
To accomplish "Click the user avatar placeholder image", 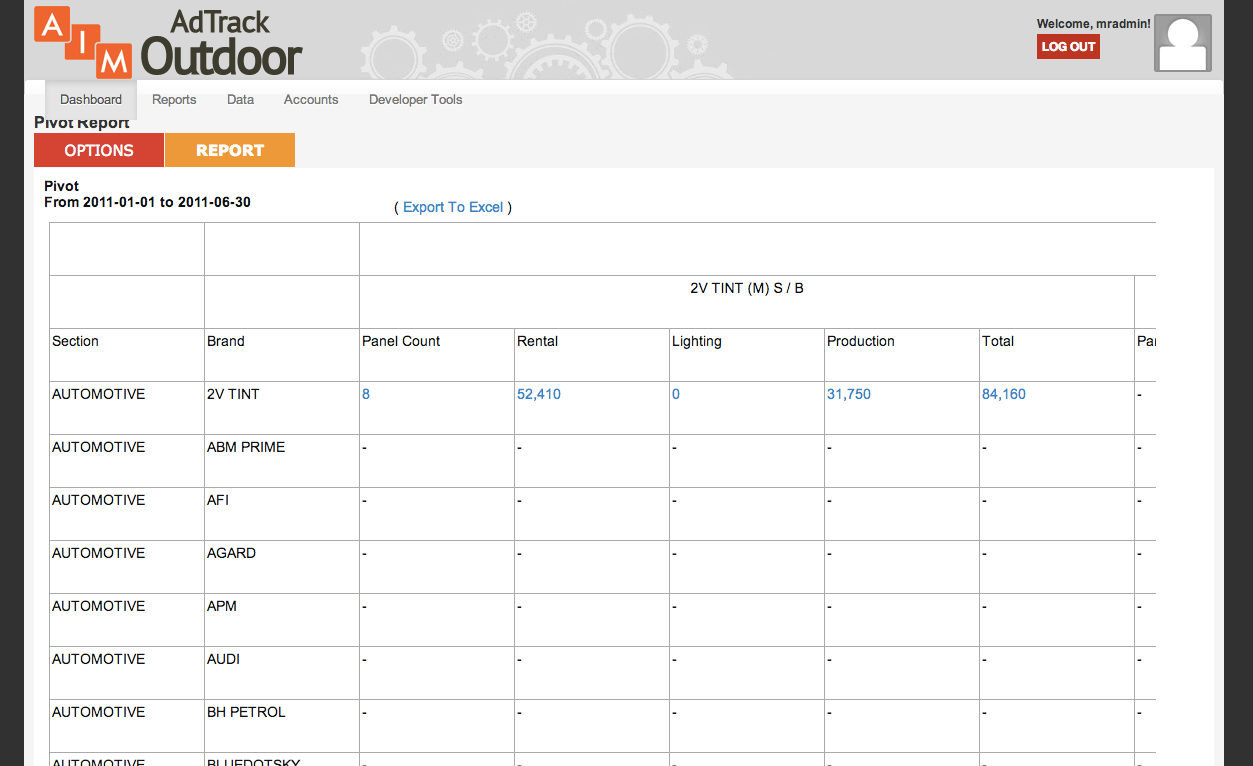I will click(1183, 43).
